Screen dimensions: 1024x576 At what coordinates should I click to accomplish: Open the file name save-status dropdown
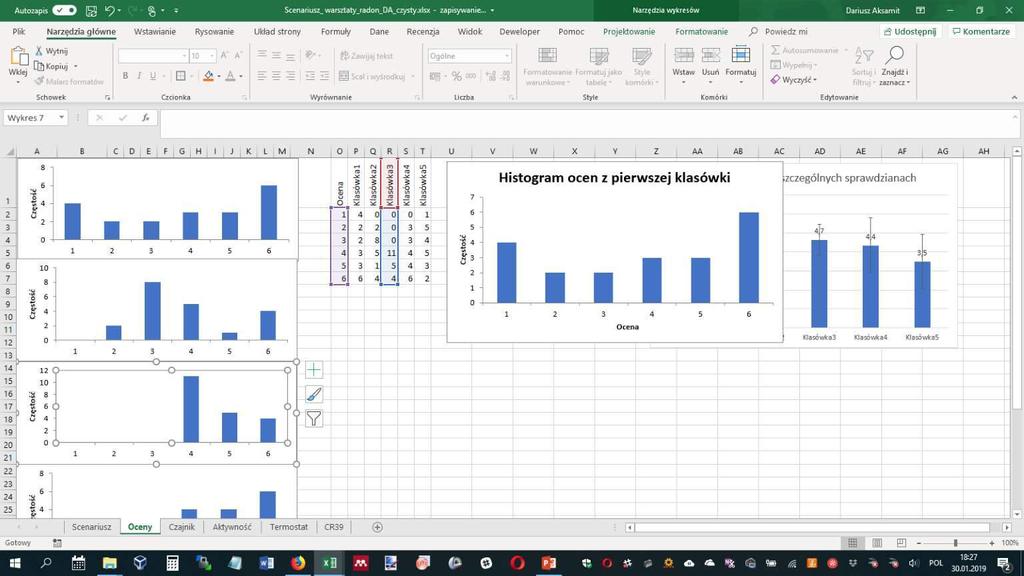pos(492,10)
